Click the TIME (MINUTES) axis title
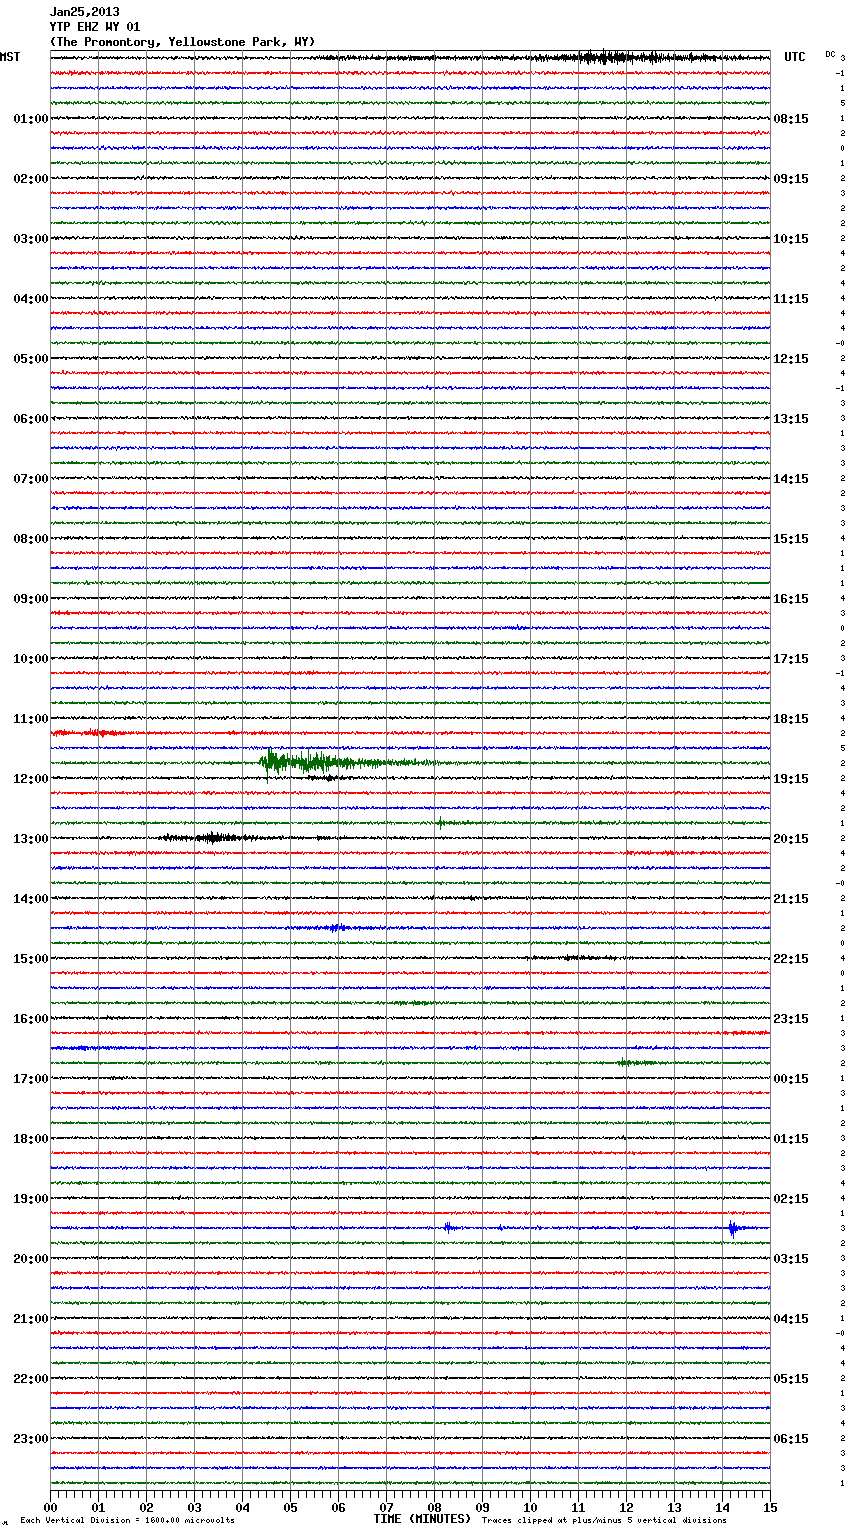The width and height of the screenshot is (850, 1534). [422, 1519]
